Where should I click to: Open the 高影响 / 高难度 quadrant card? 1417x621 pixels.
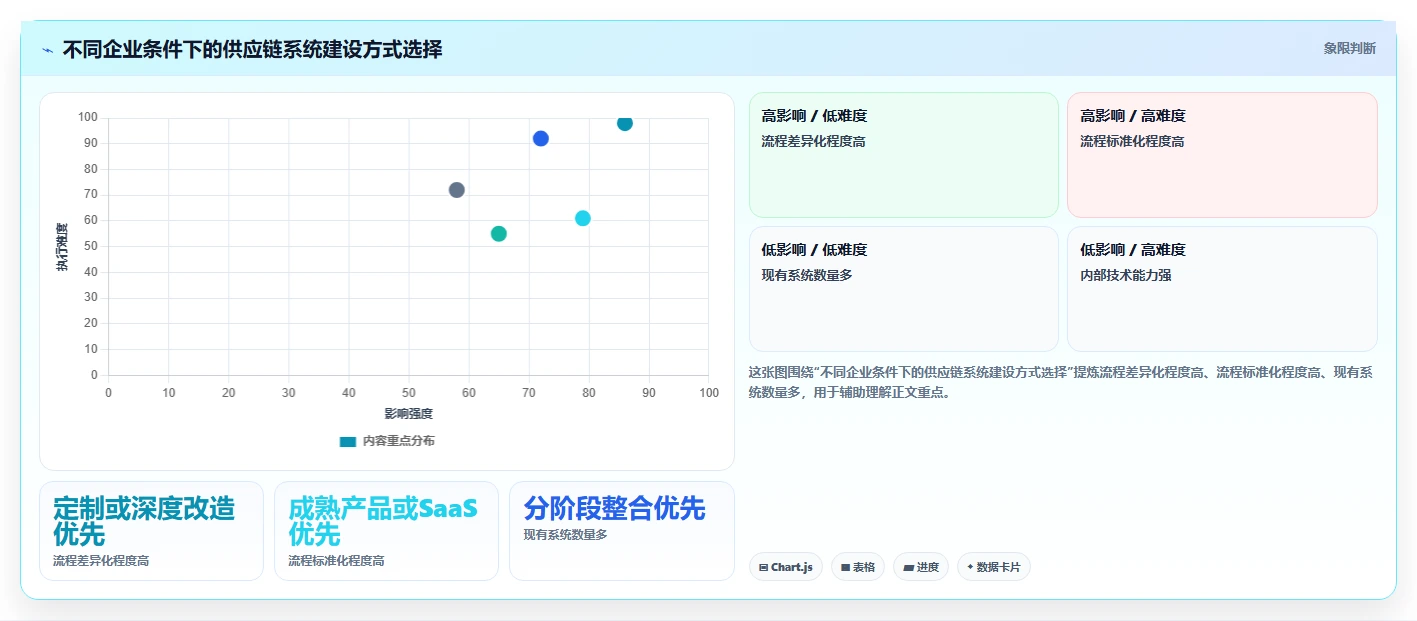[1222, 155]
